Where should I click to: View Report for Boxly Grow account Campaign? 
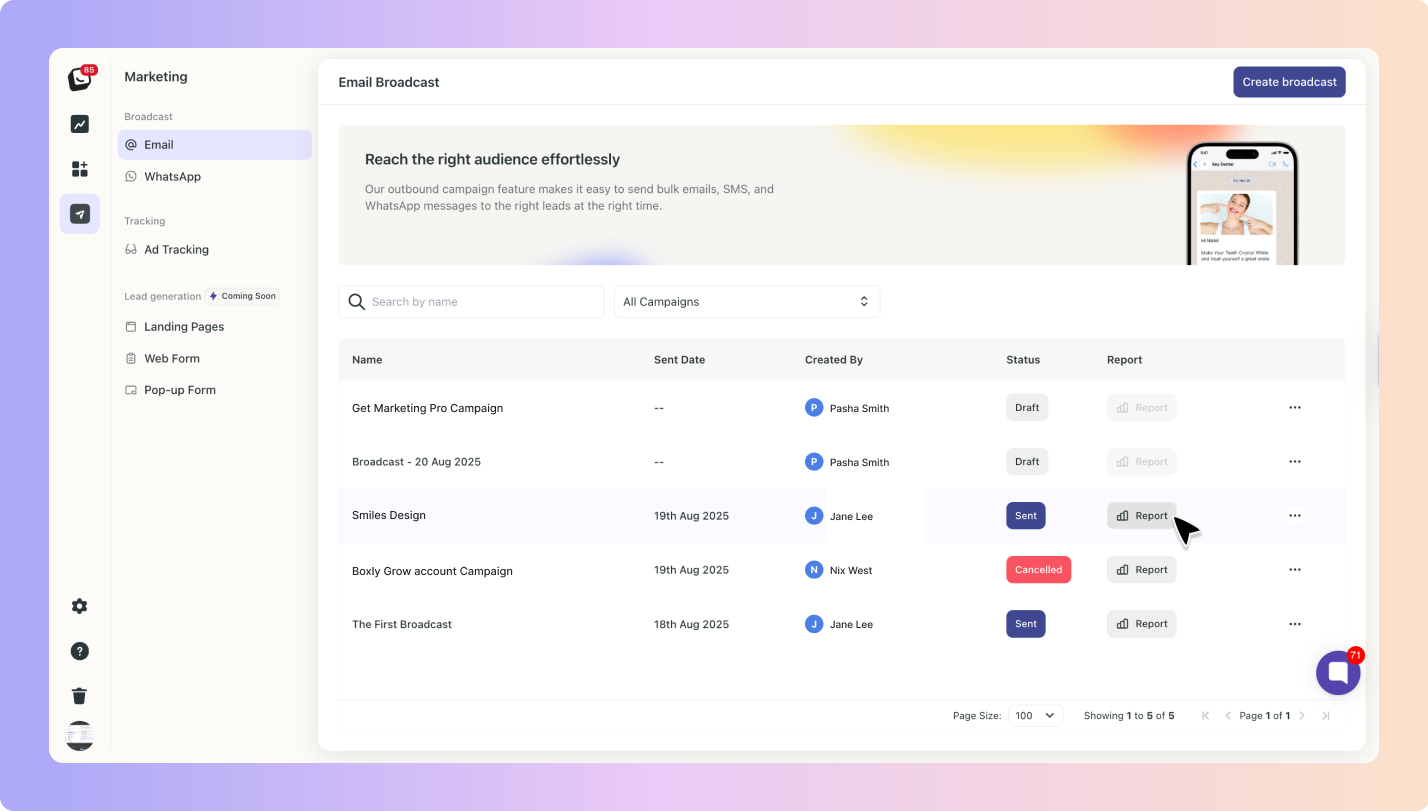click(x=1142, y=570)
